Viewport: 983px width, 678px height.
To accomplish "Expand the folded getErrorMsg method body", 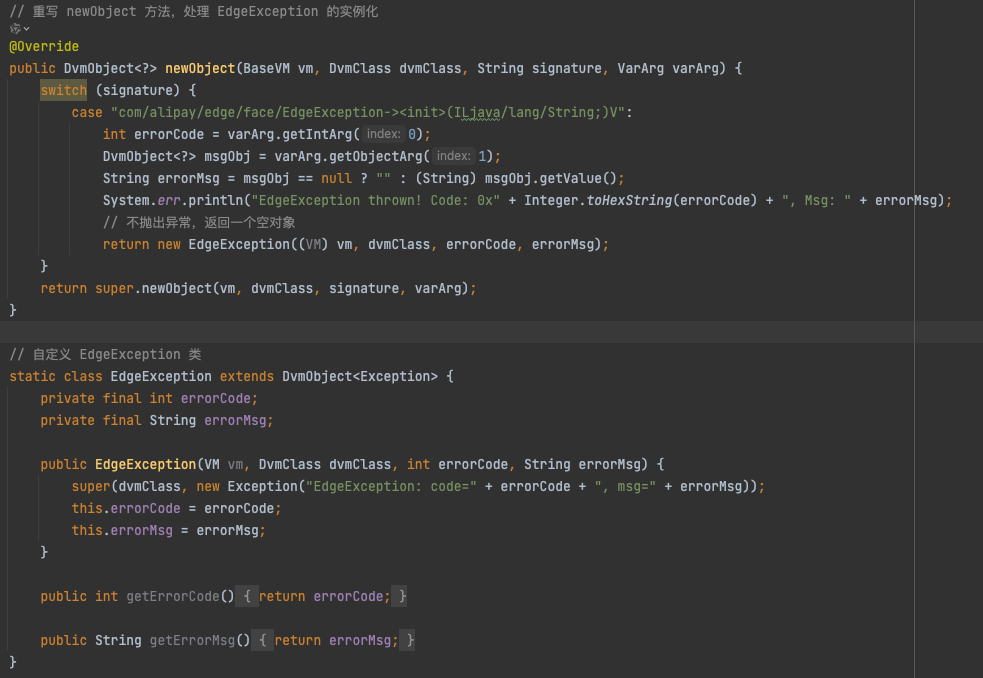I will pos(263,640).
